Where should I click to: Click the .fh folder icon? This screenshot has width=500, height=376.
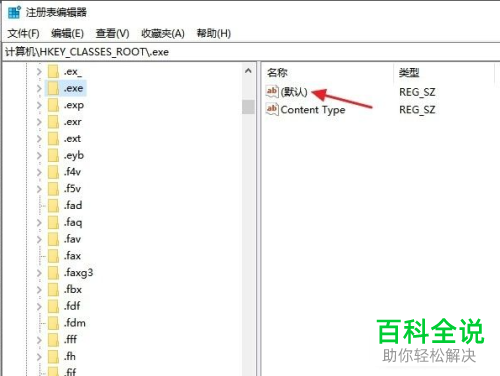coord(53,356)
